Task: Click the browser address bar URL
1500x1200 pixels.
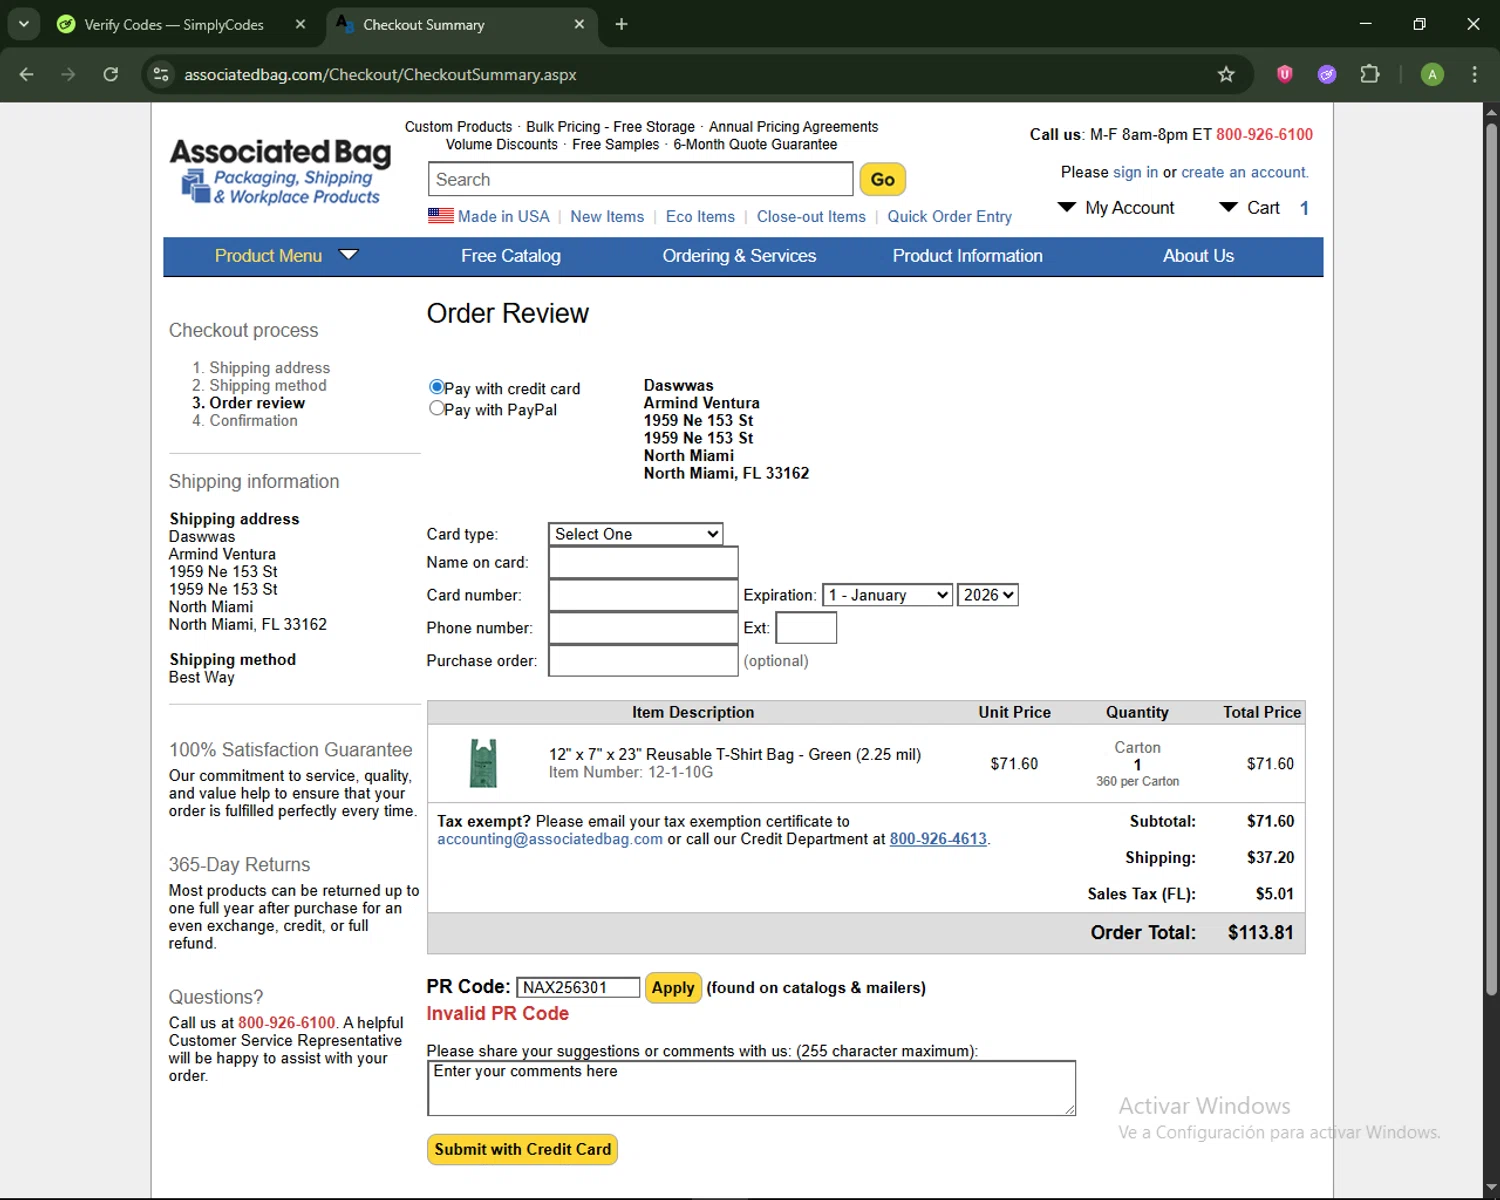Action: pos(380,74)
